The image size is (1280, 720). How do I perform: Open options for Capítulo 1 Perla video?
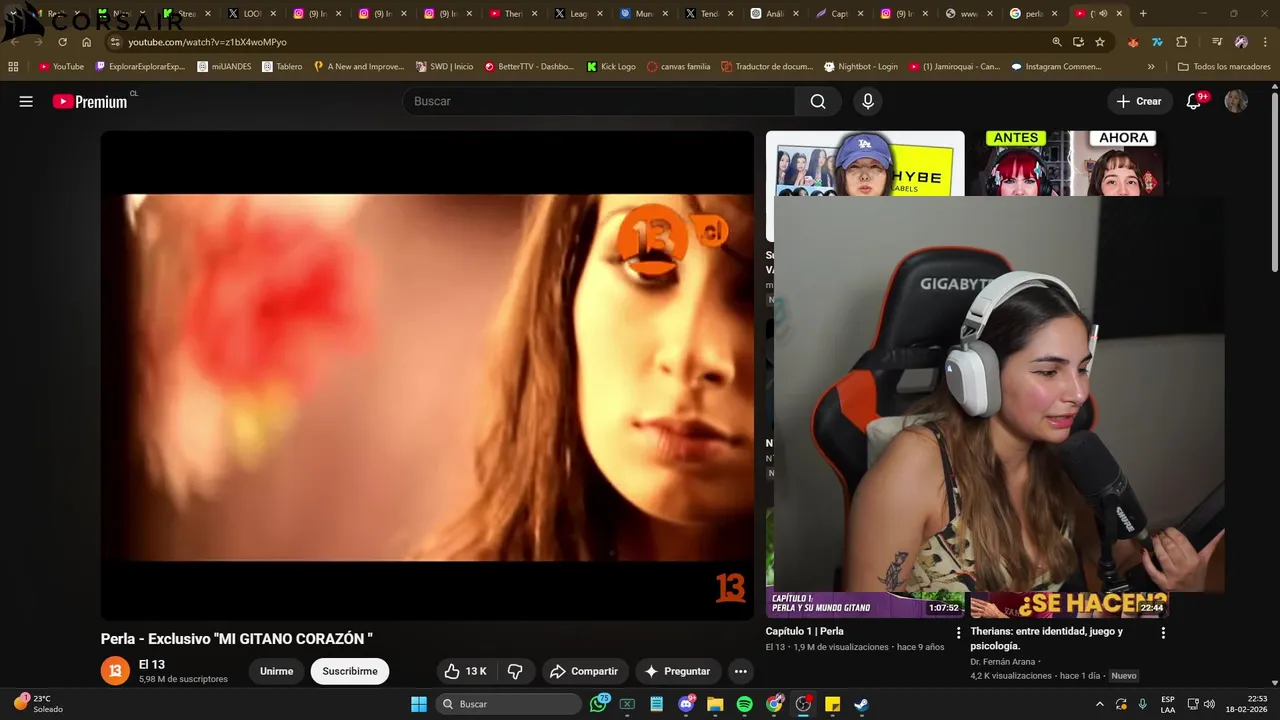click(958, 633)
